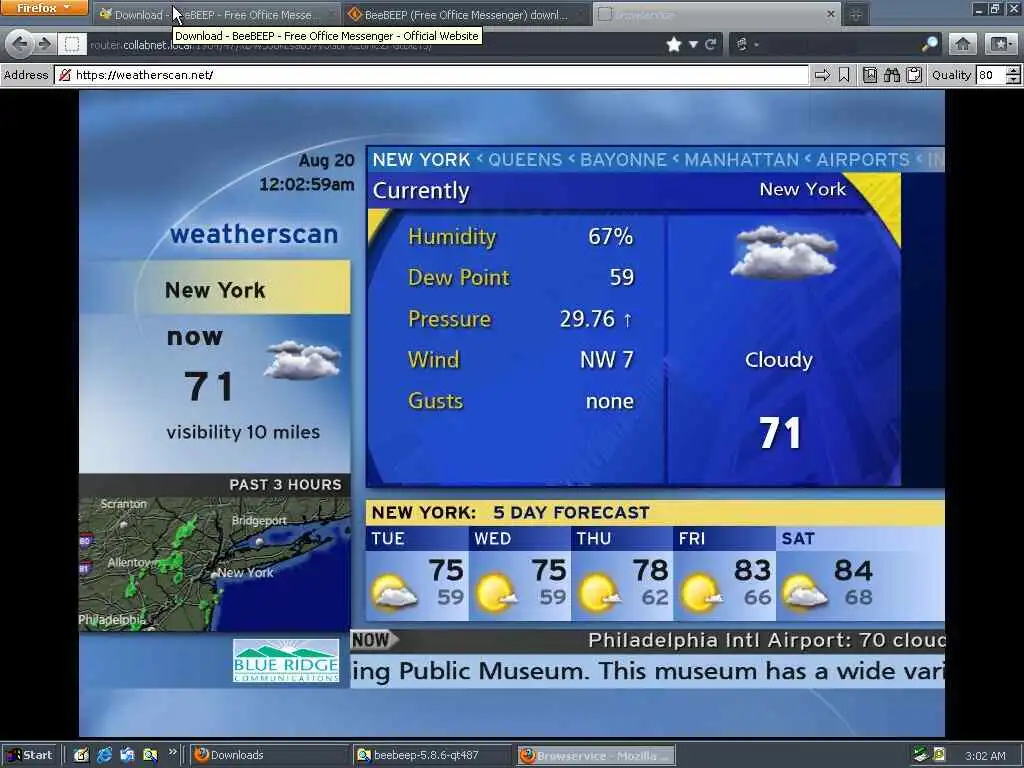Switch to the Download BeeBEEP Official Website tab
1024x768 pixels.
[x=216, y=14]
